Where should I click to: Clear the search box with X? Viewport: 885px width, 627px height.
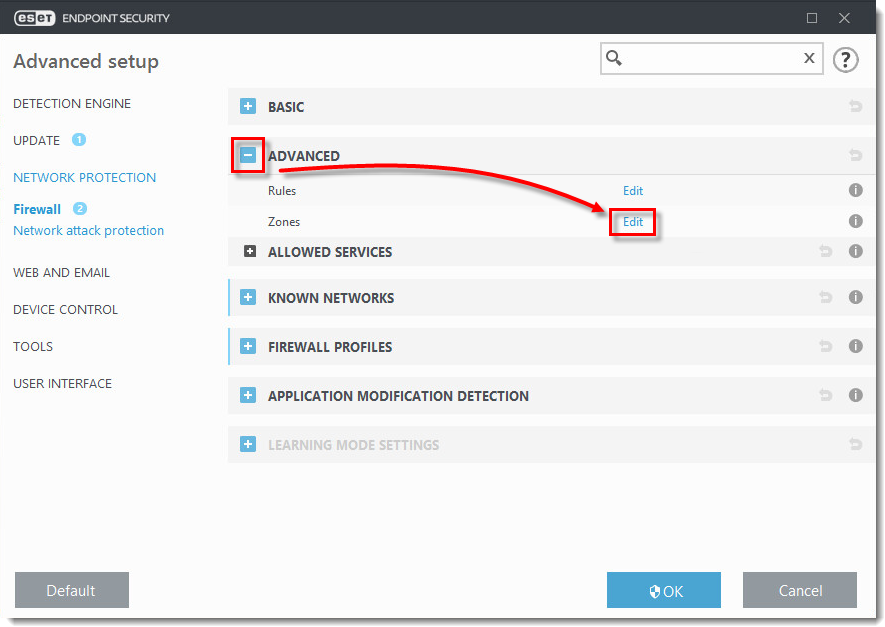click(x=809, y=59)
